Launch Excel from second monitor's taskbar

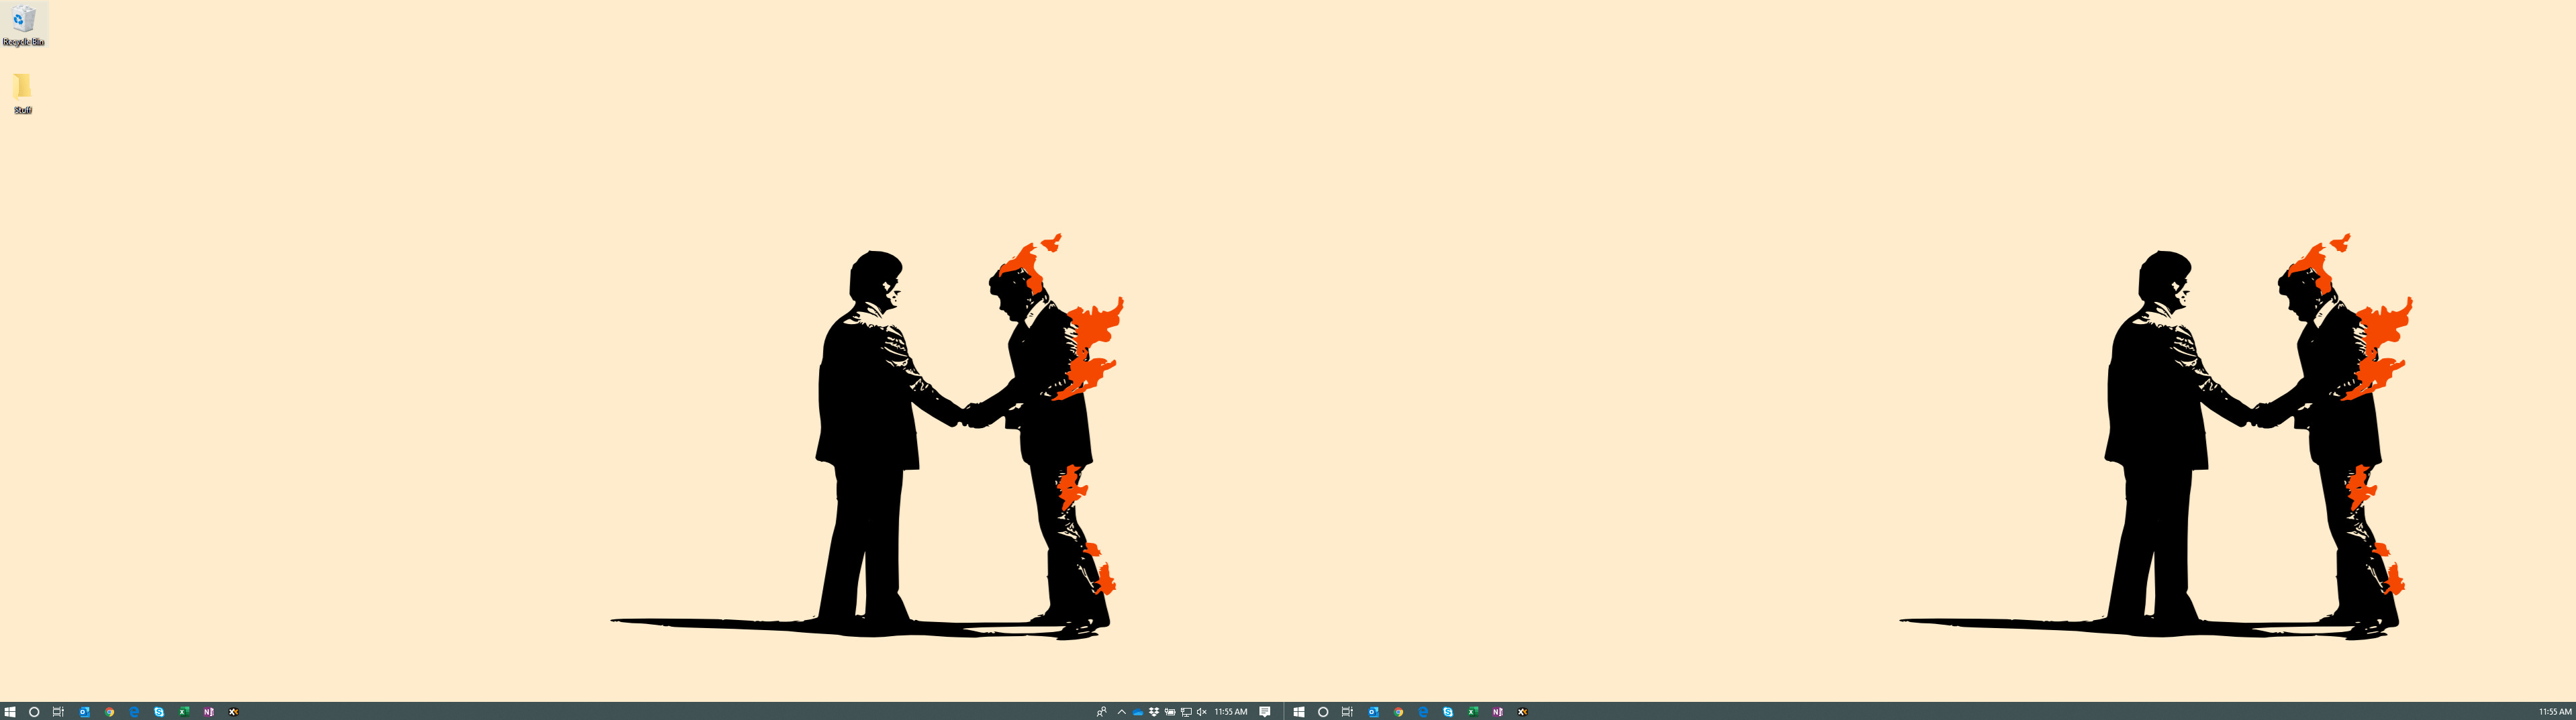pyautogui.click(x=1473, y=712)
